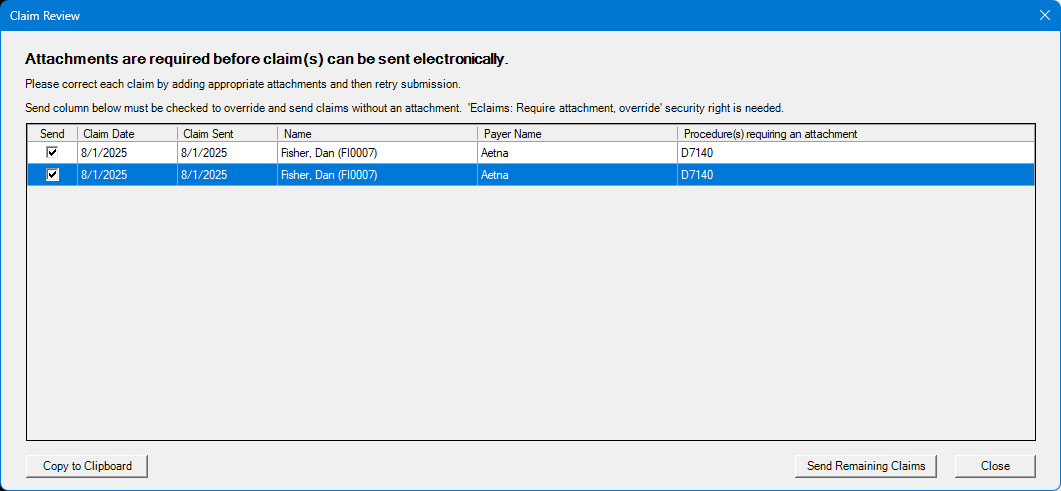Sort by the Payer Name column header

click(577, 134)
